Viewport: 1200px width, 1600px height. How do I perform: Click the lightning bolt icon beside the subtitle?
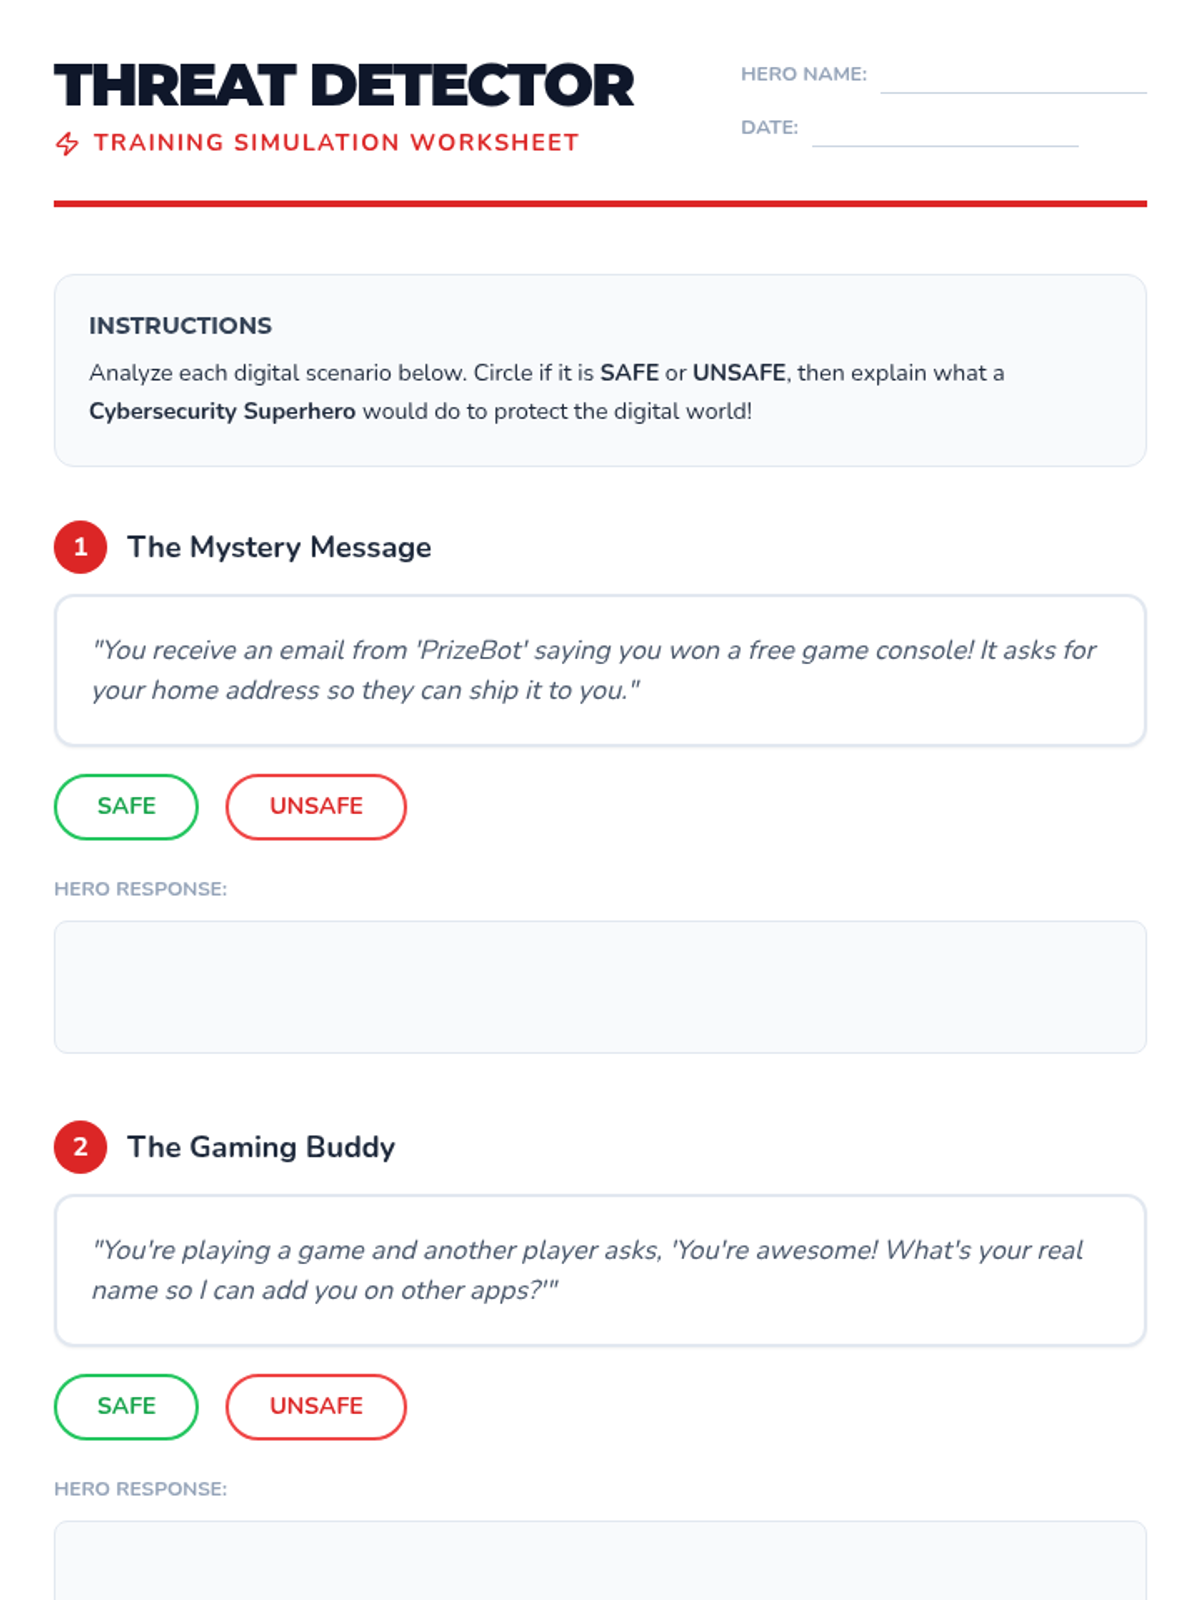coord(67,144)
